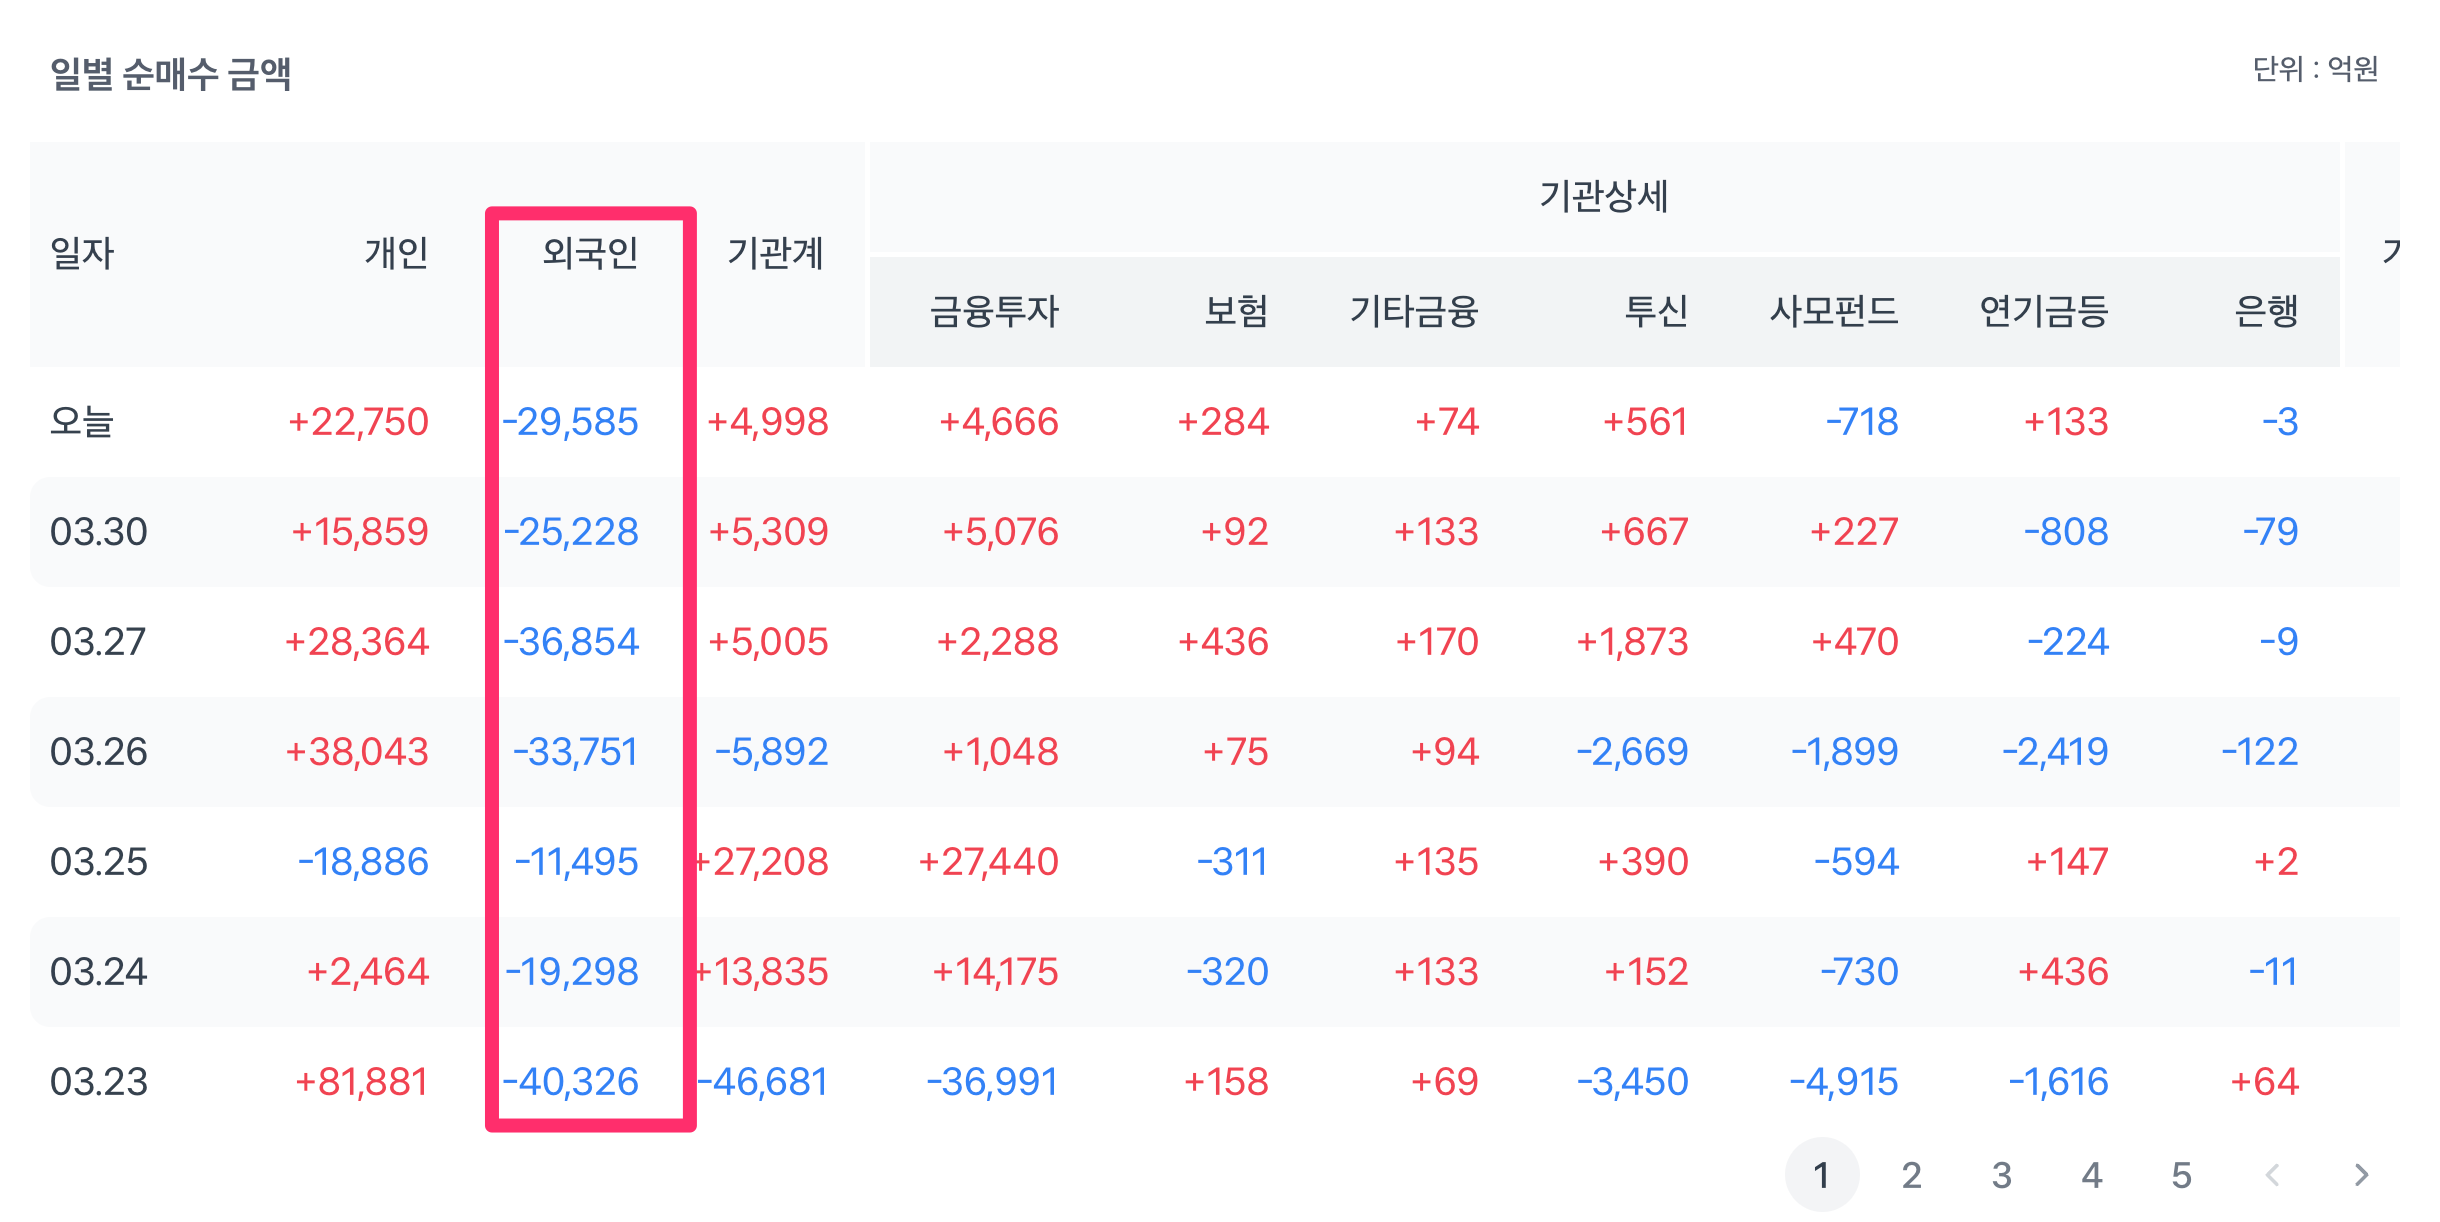Jump to page 5 in pagination

click(2181, 1175)
